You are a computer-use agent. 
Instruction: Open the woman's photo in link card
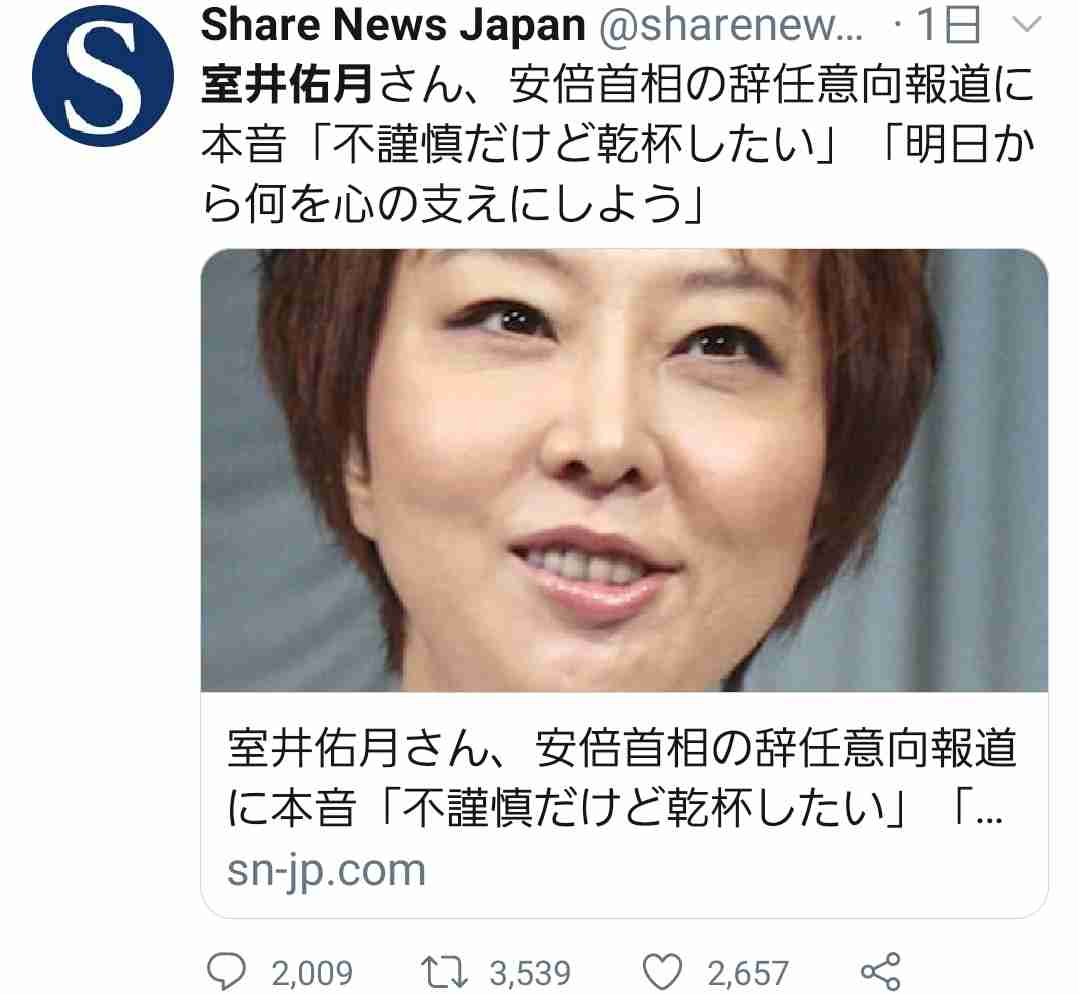click(x=624, y=470)
